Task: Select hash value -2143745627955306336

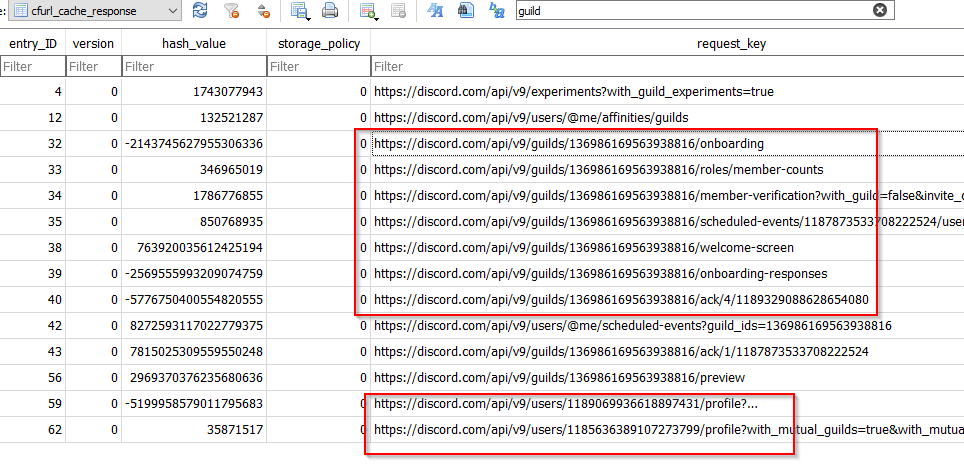Action: click(194, 144)
